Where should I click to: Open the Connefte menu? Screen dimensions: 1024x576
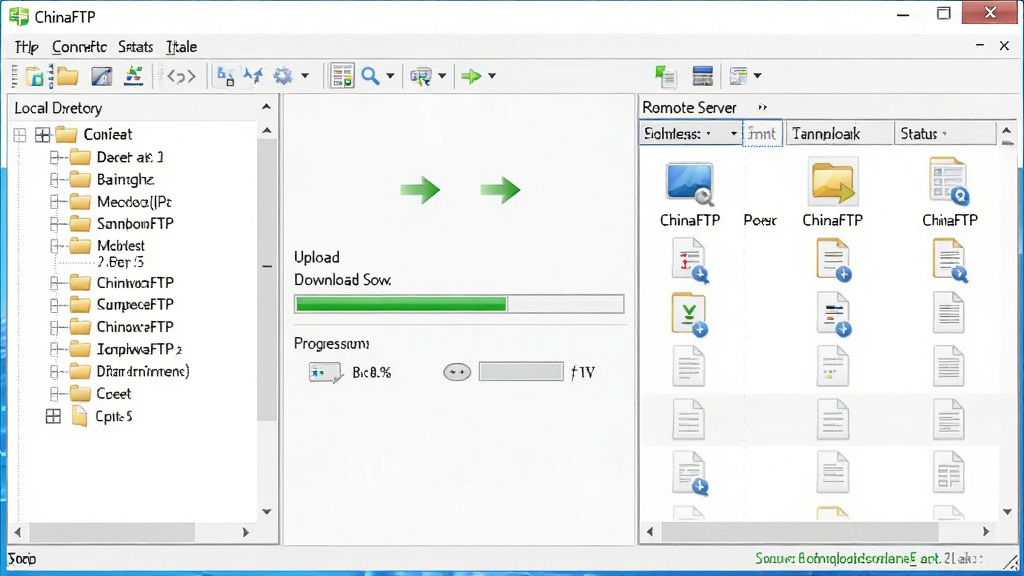[x=79, y=47]
